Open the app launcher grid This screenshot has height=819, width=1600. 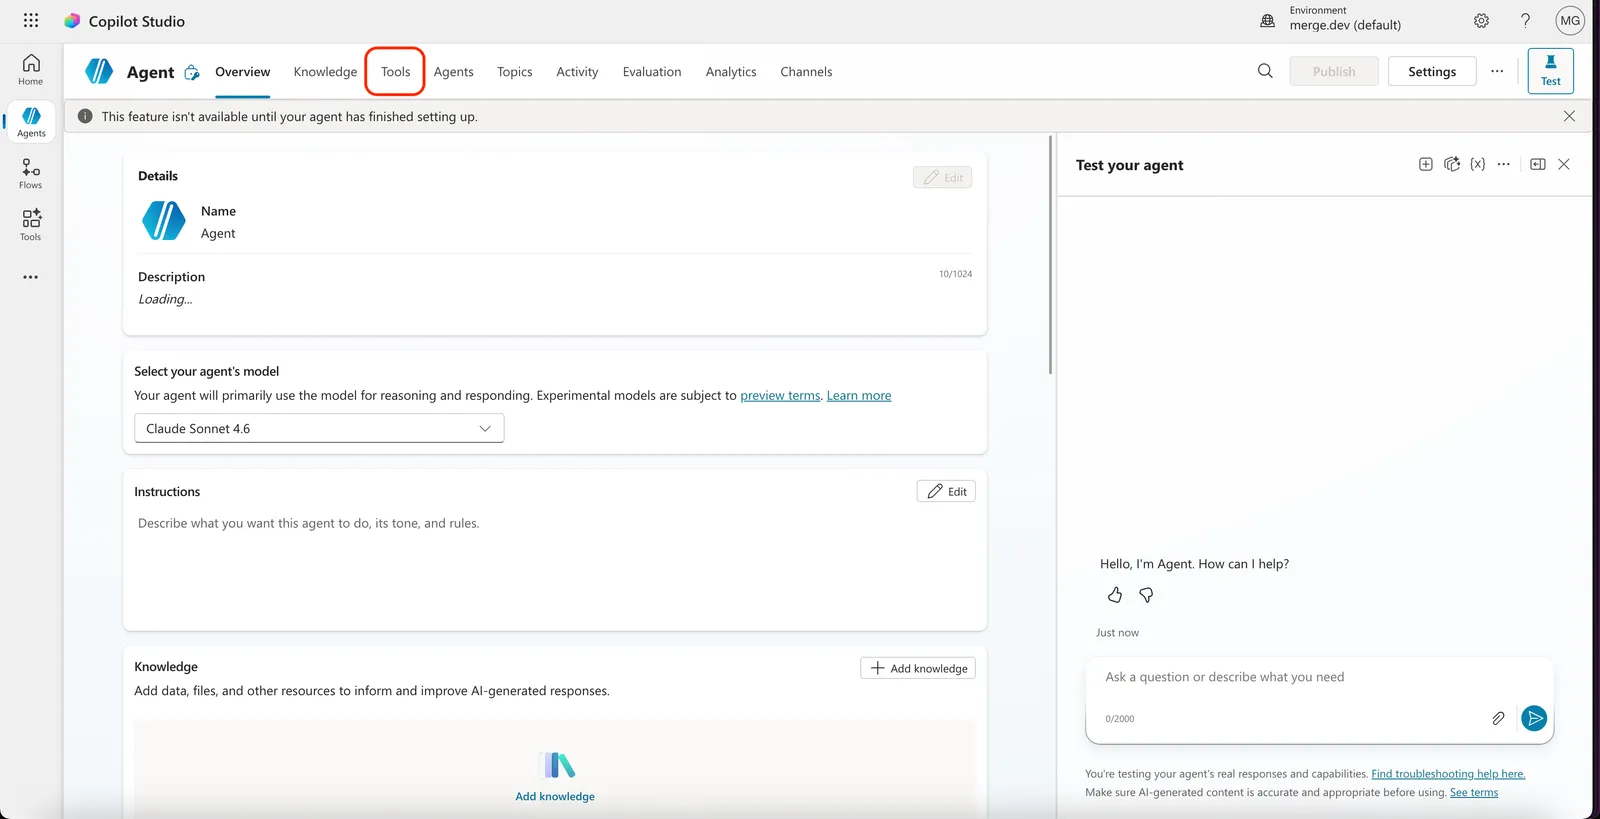pyautogui.click(x=31, y=20)
